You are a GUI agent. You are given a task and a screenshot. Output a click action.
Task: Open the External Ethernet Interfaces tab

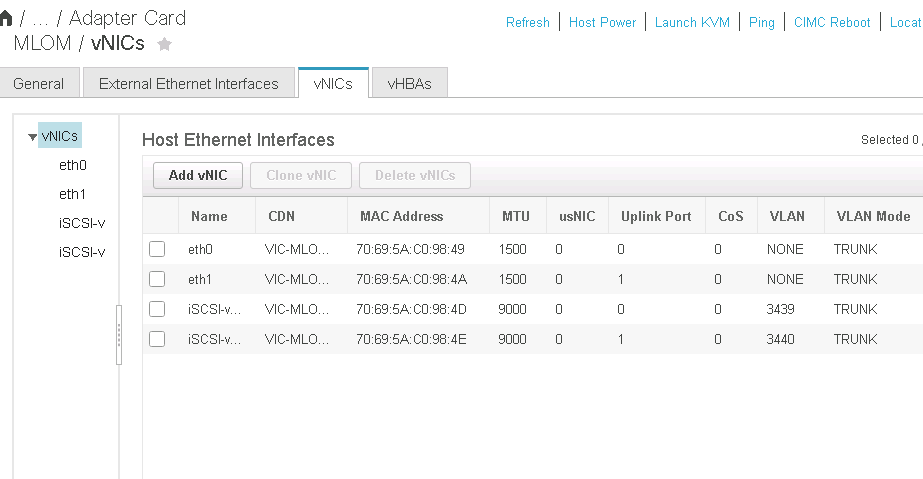click(x=189, y=84)
